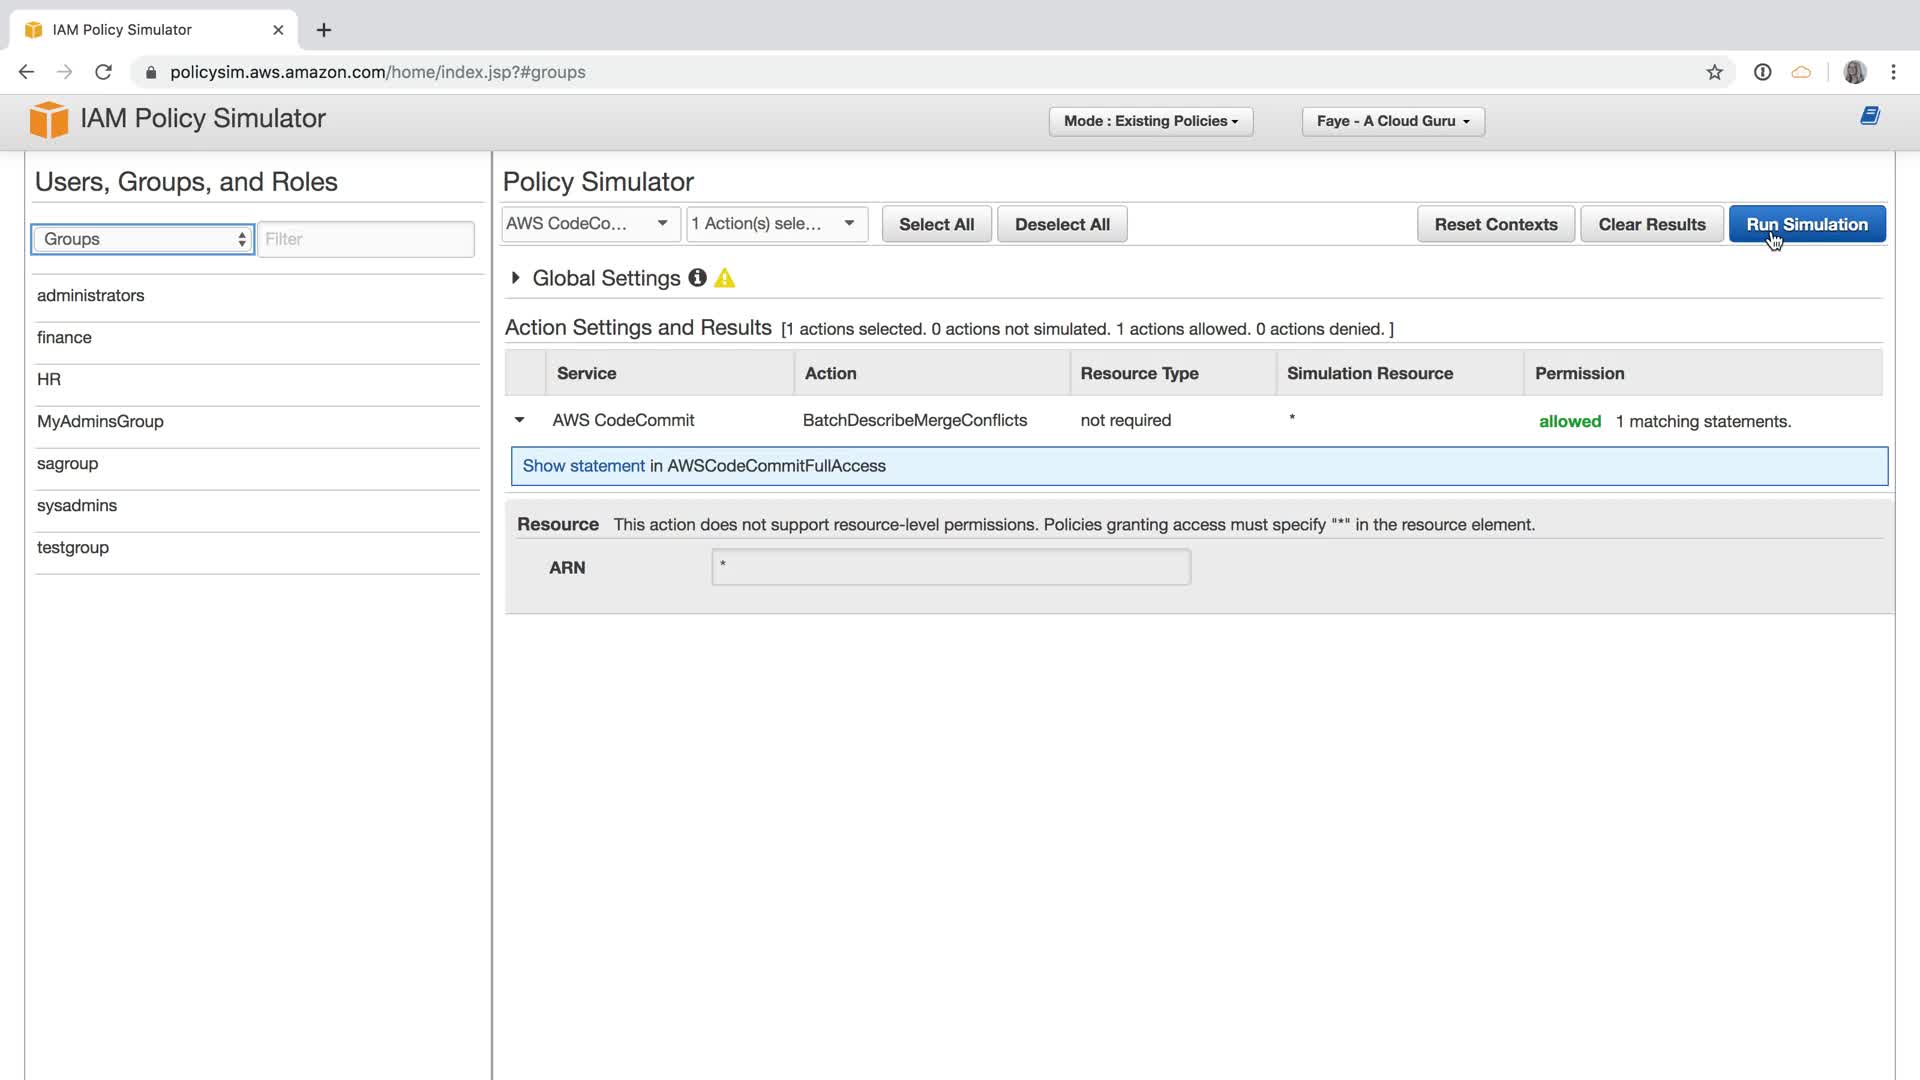Viewport: 1920px width, 1080px height.
Task: Collapse the AWS CodeCommit result row
Action: [520, 420]
